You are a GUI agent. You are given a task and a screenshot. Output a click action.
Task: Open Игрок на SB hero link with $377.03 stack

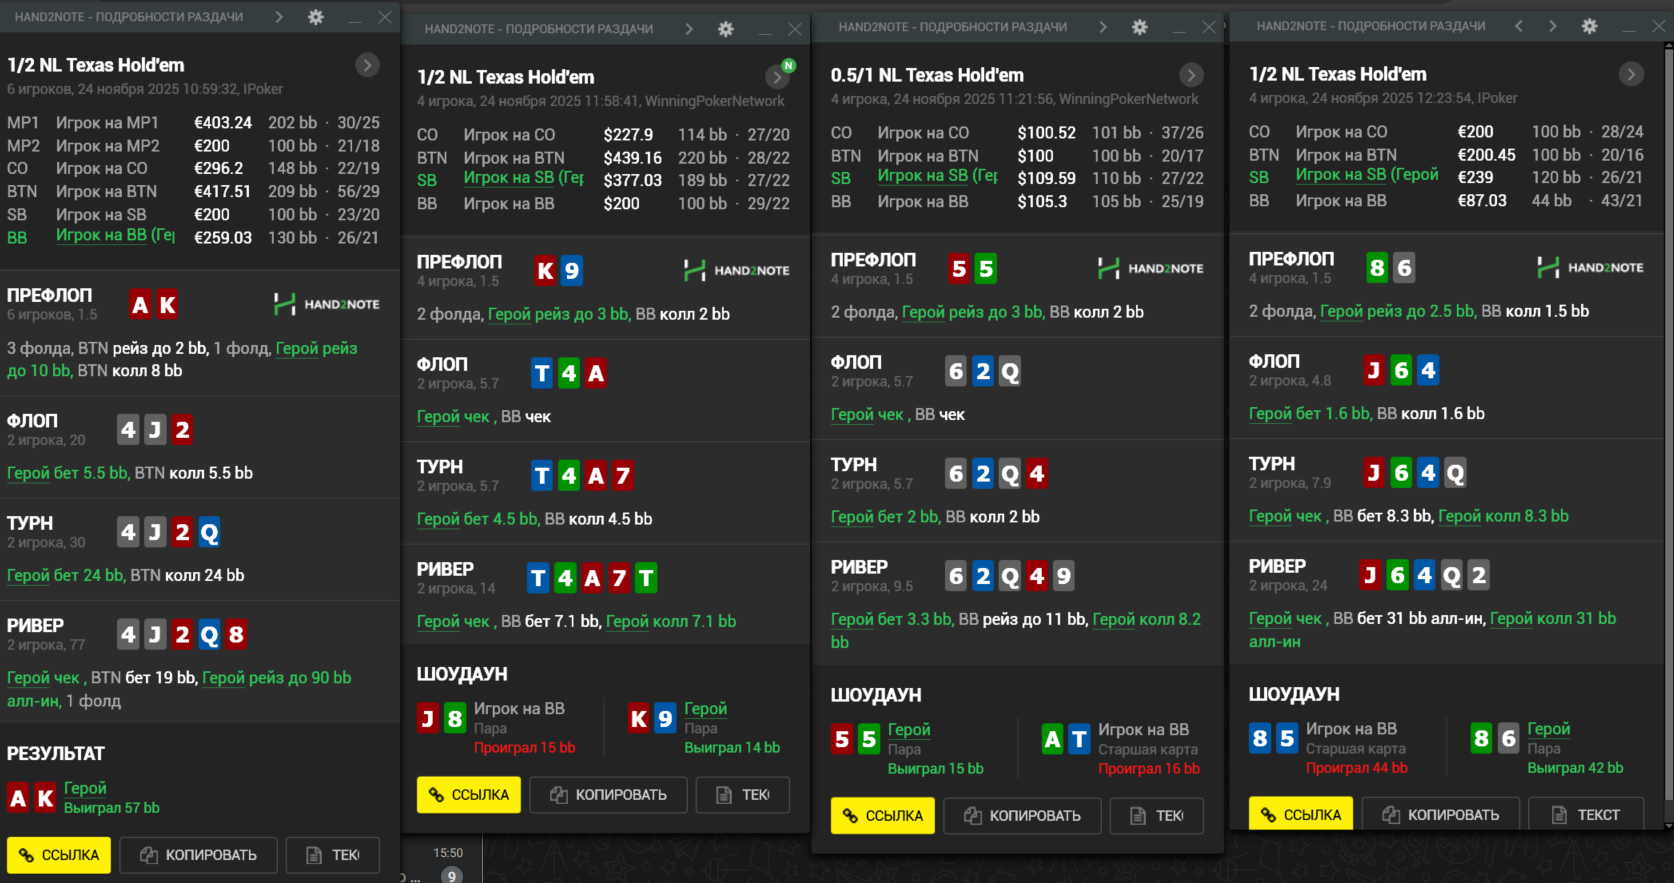(x=523, y=178)
